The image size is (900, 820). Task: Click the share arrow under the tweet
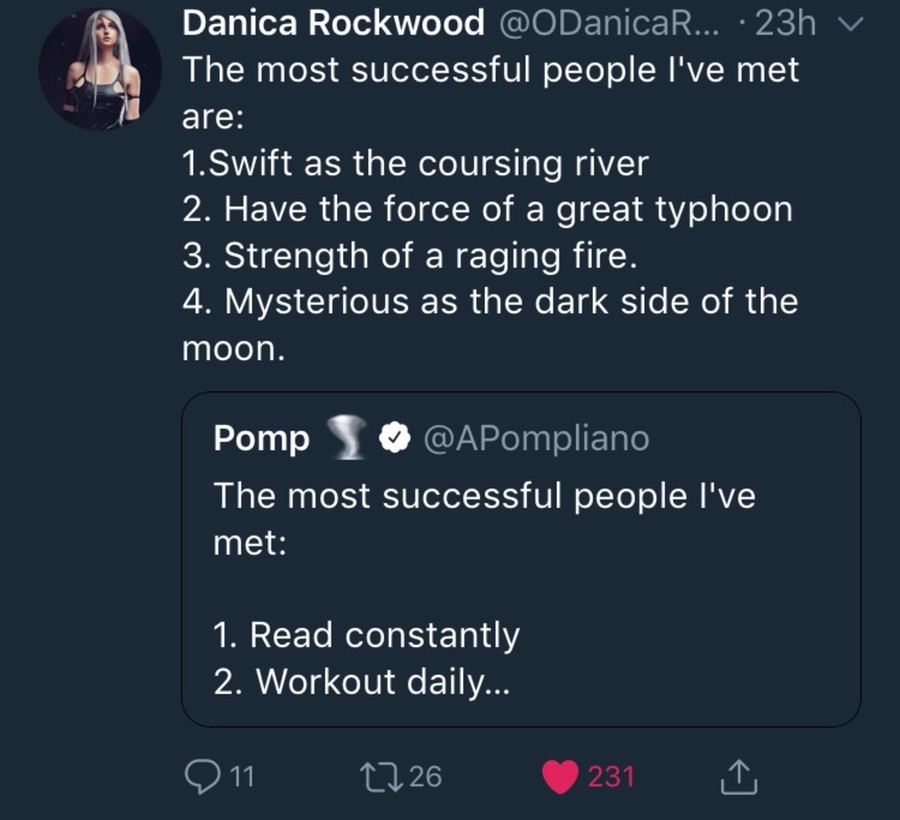[x=738, y=774]
